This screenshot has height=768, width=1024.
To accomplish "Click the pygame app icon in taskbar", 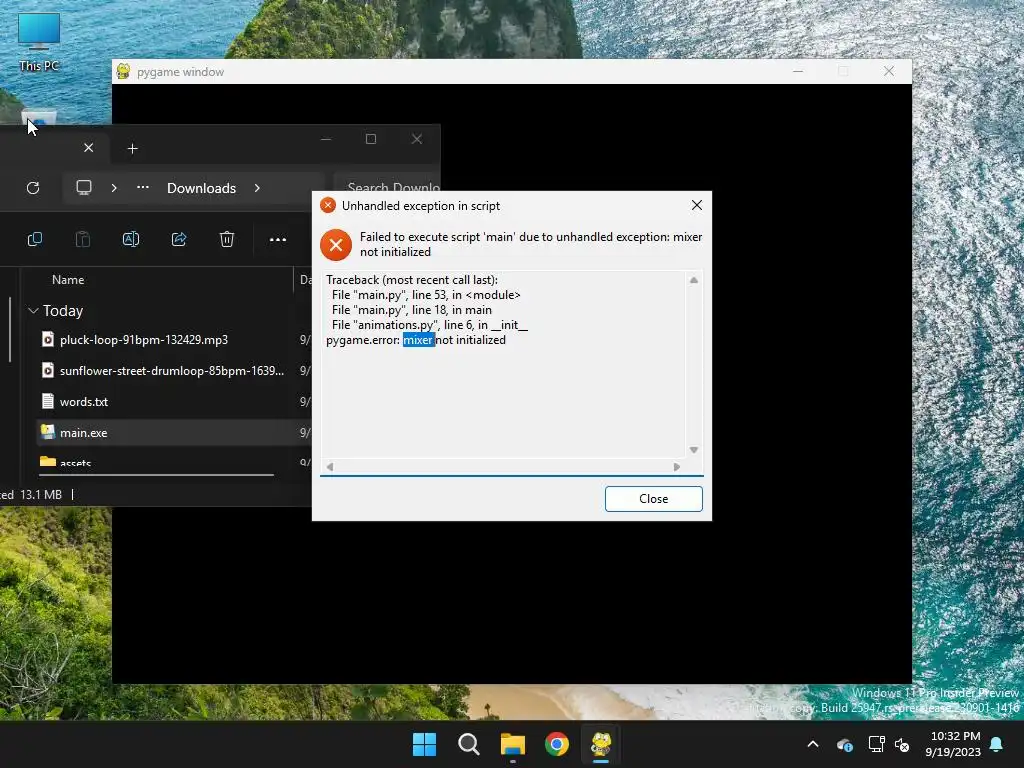I will pyautogui.click(x=601, y=744).
